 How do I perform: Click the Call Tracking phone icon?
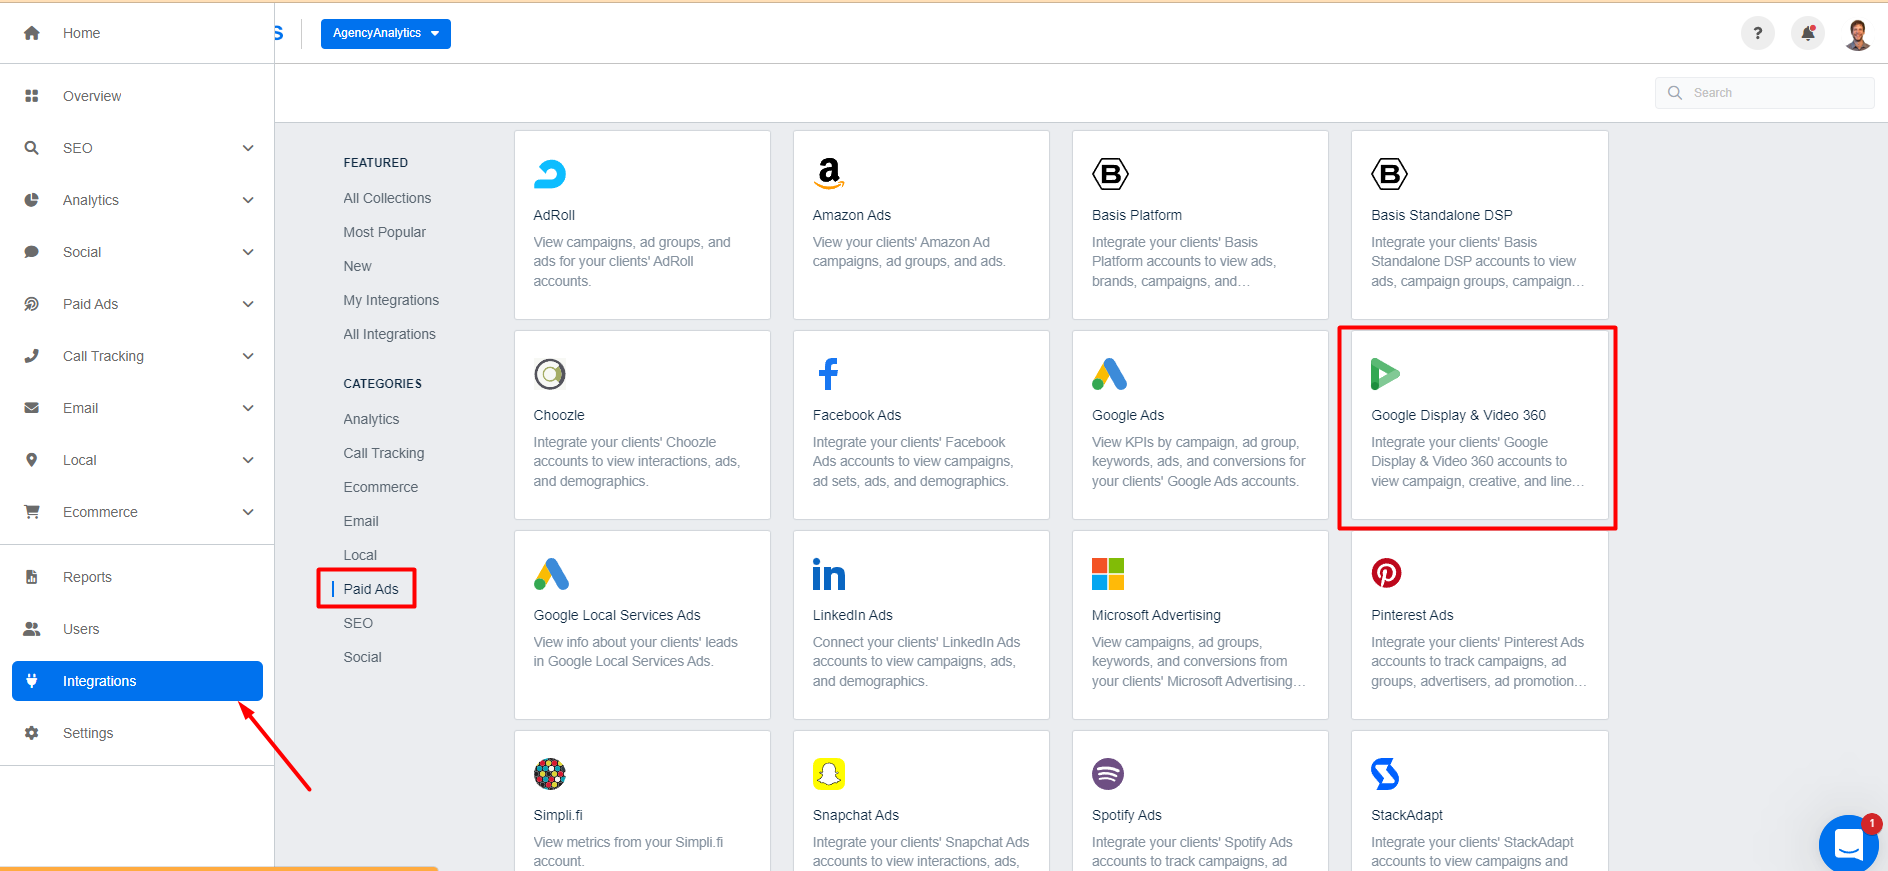(x=32, y=356)
